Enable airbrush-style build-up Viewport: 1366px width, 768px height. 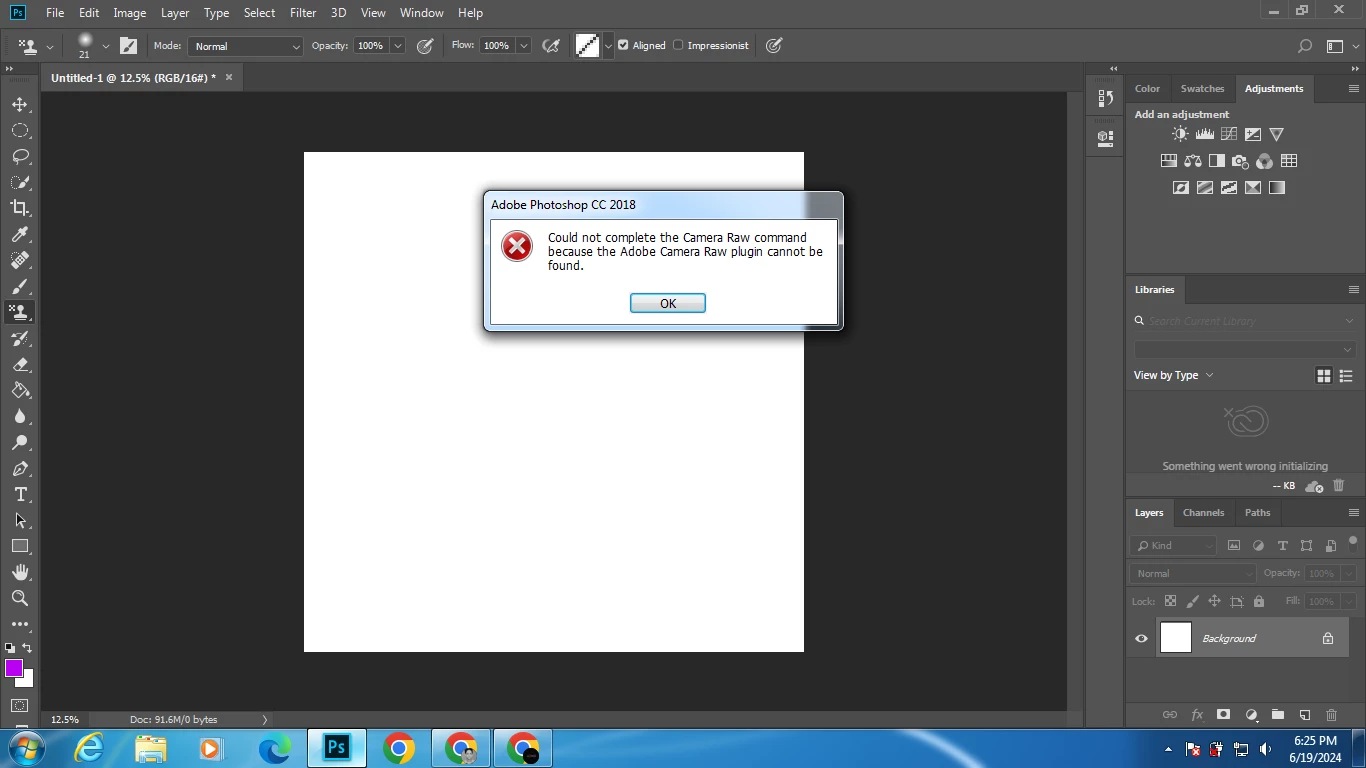click(550, 46)
